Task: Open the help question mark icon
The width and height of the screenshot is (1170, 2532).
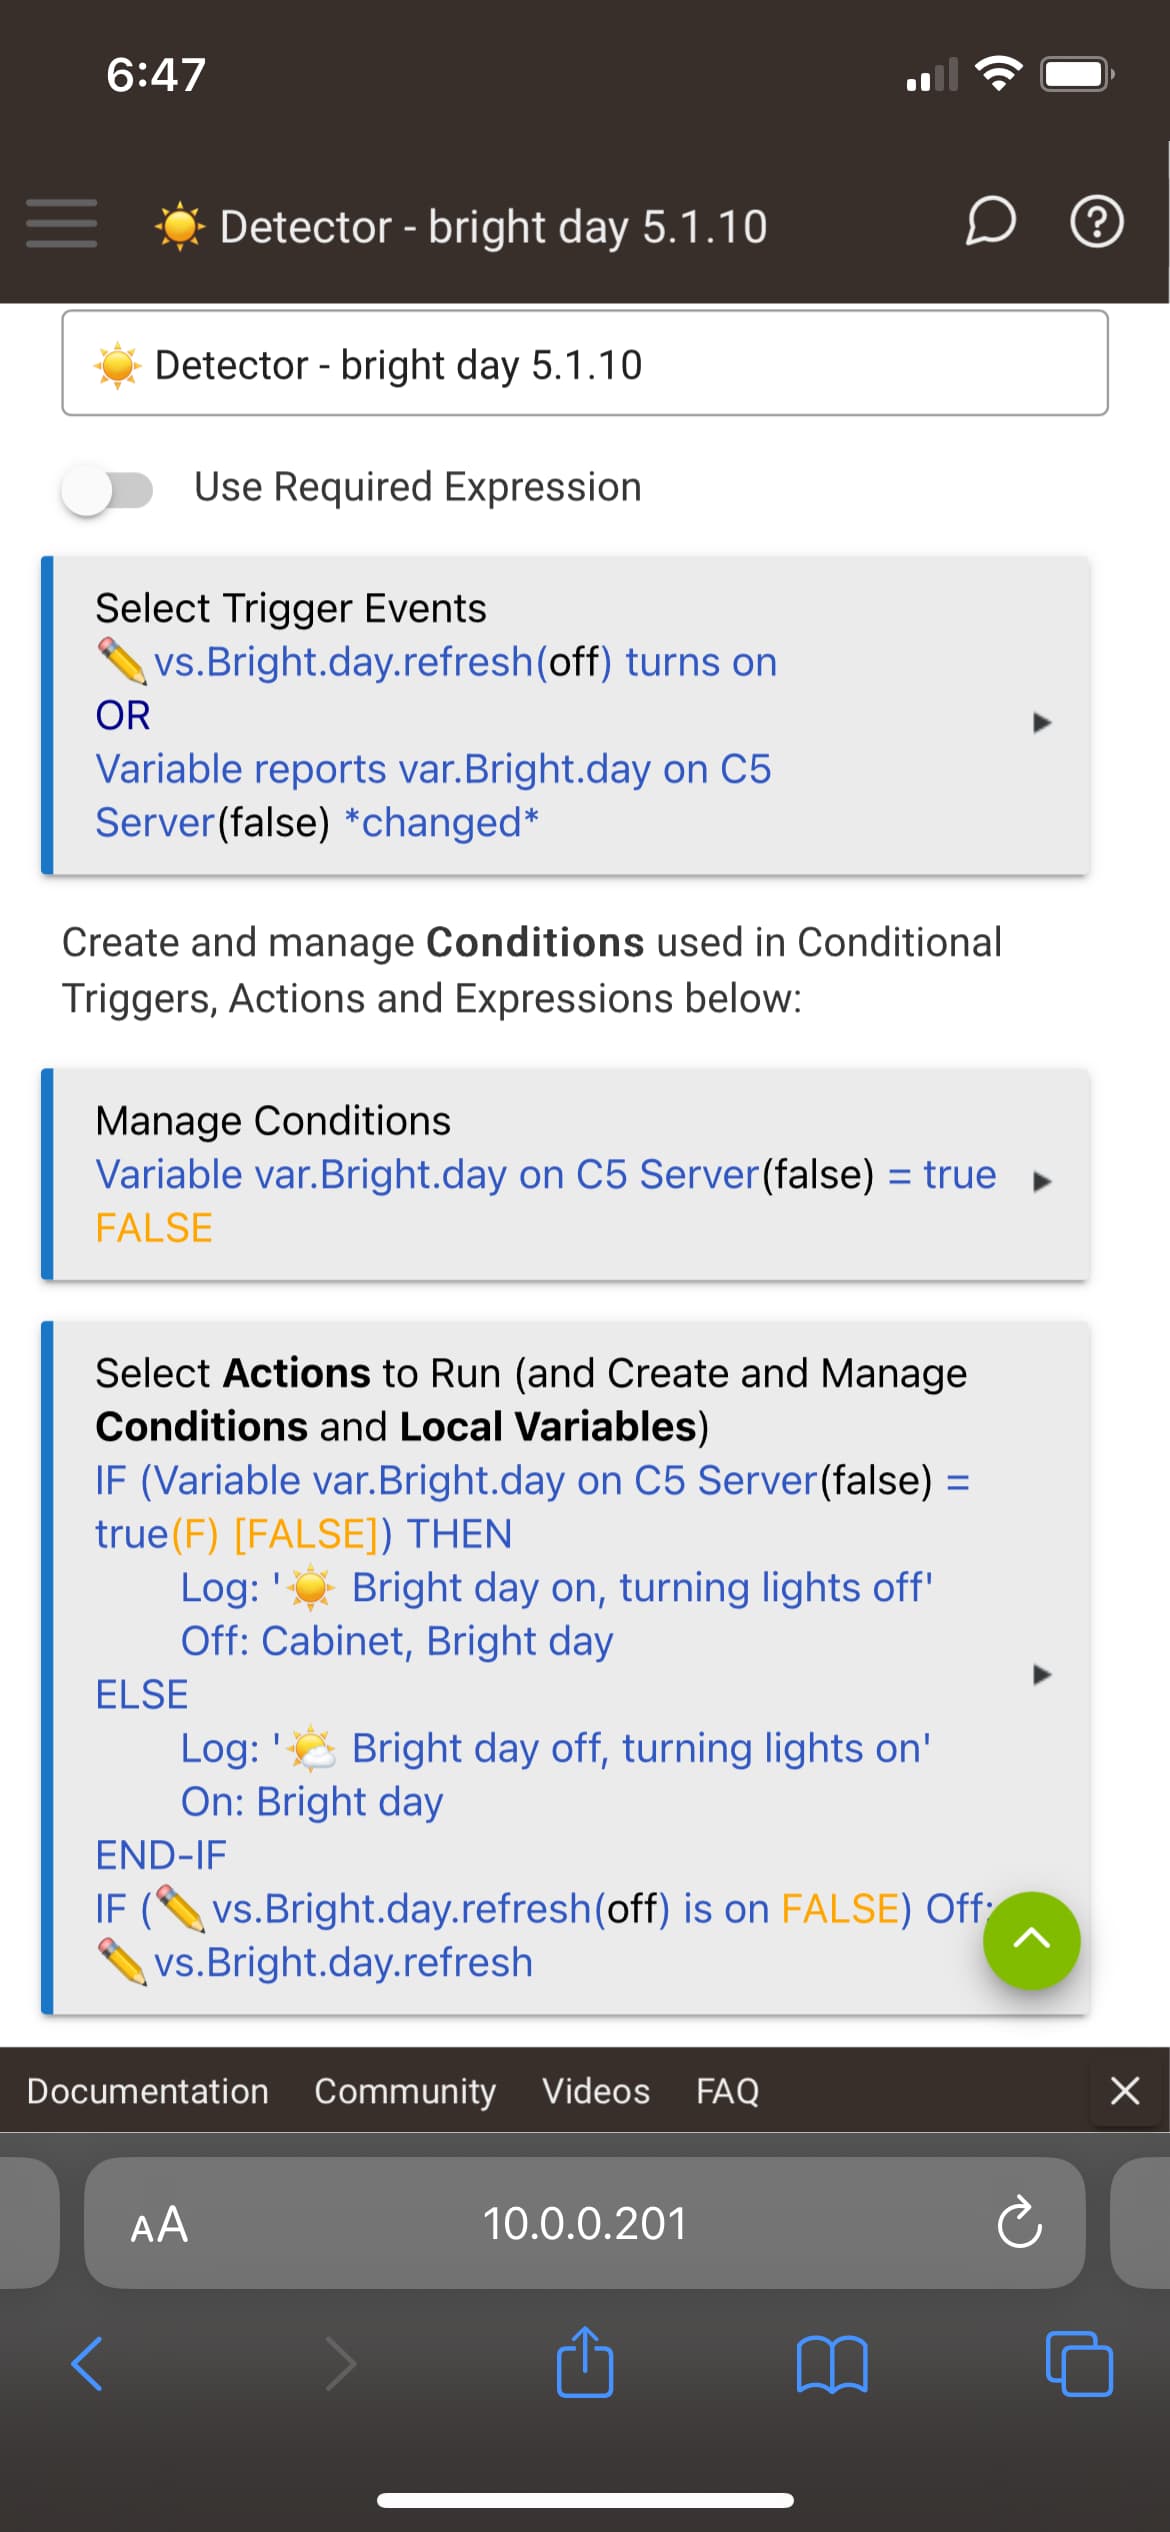Action: (x=1097, y=222)
